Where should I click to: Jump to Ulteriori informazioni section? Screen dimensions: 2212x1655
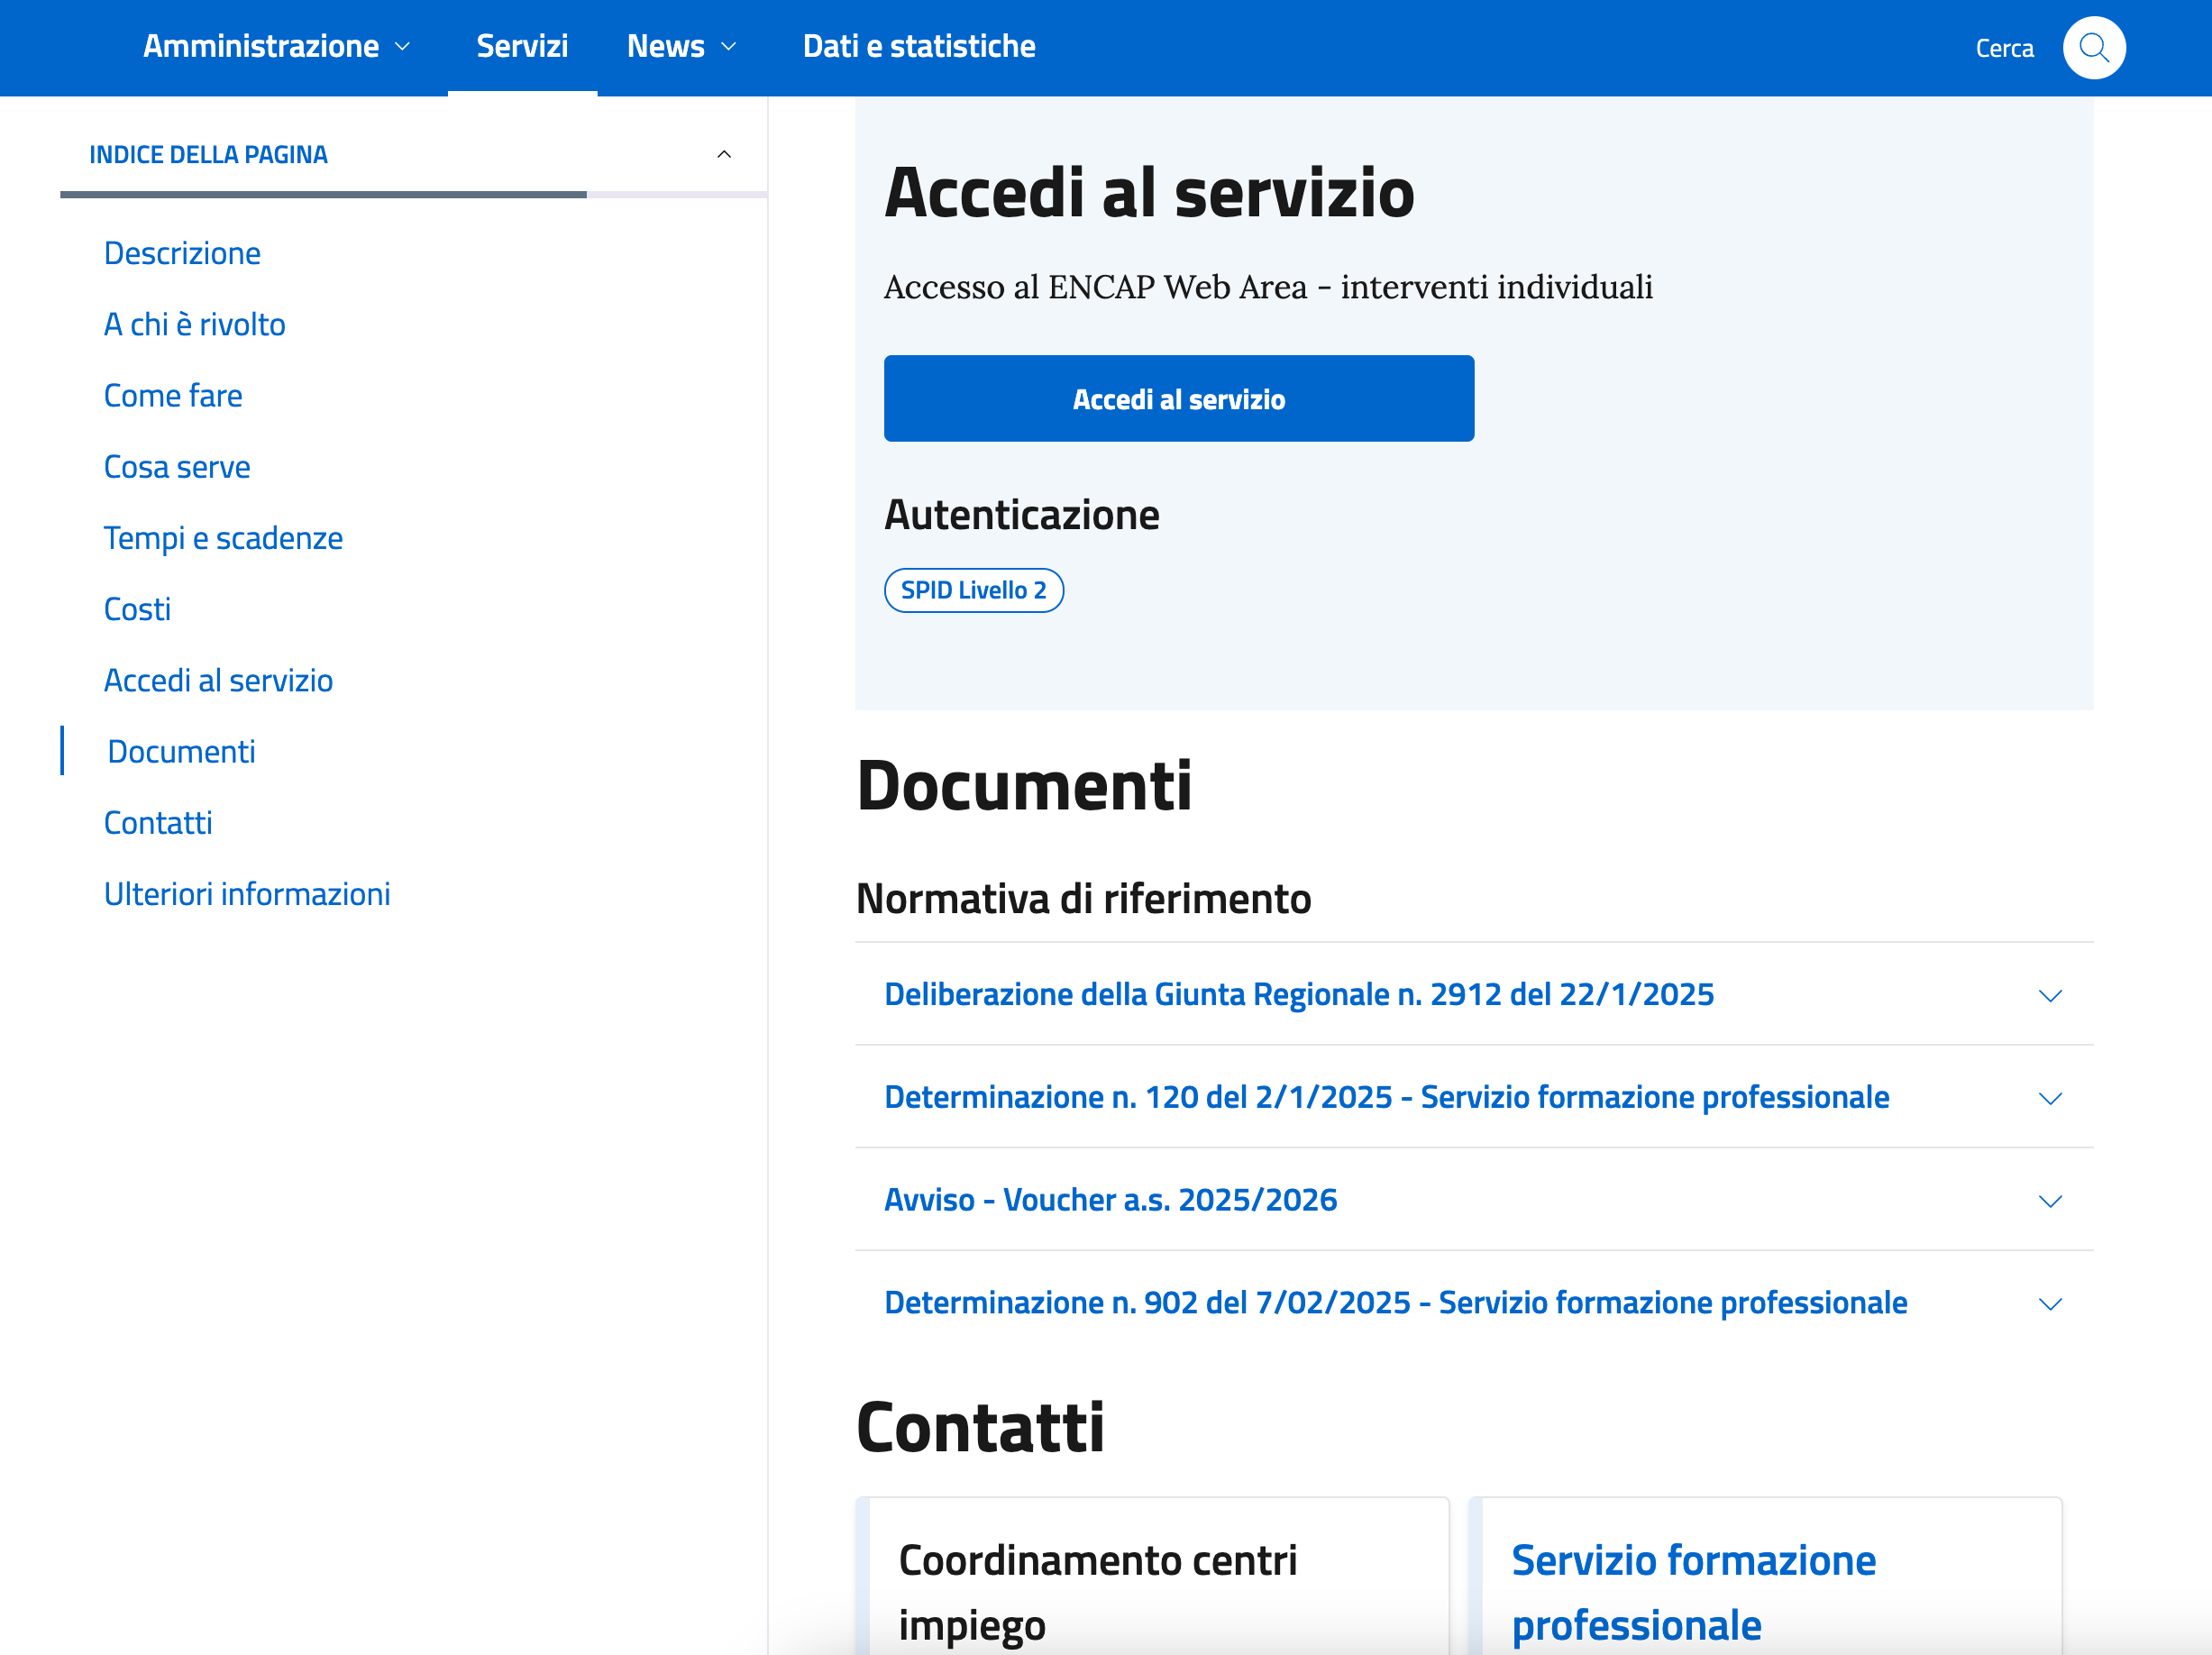[x=246, y=893]
